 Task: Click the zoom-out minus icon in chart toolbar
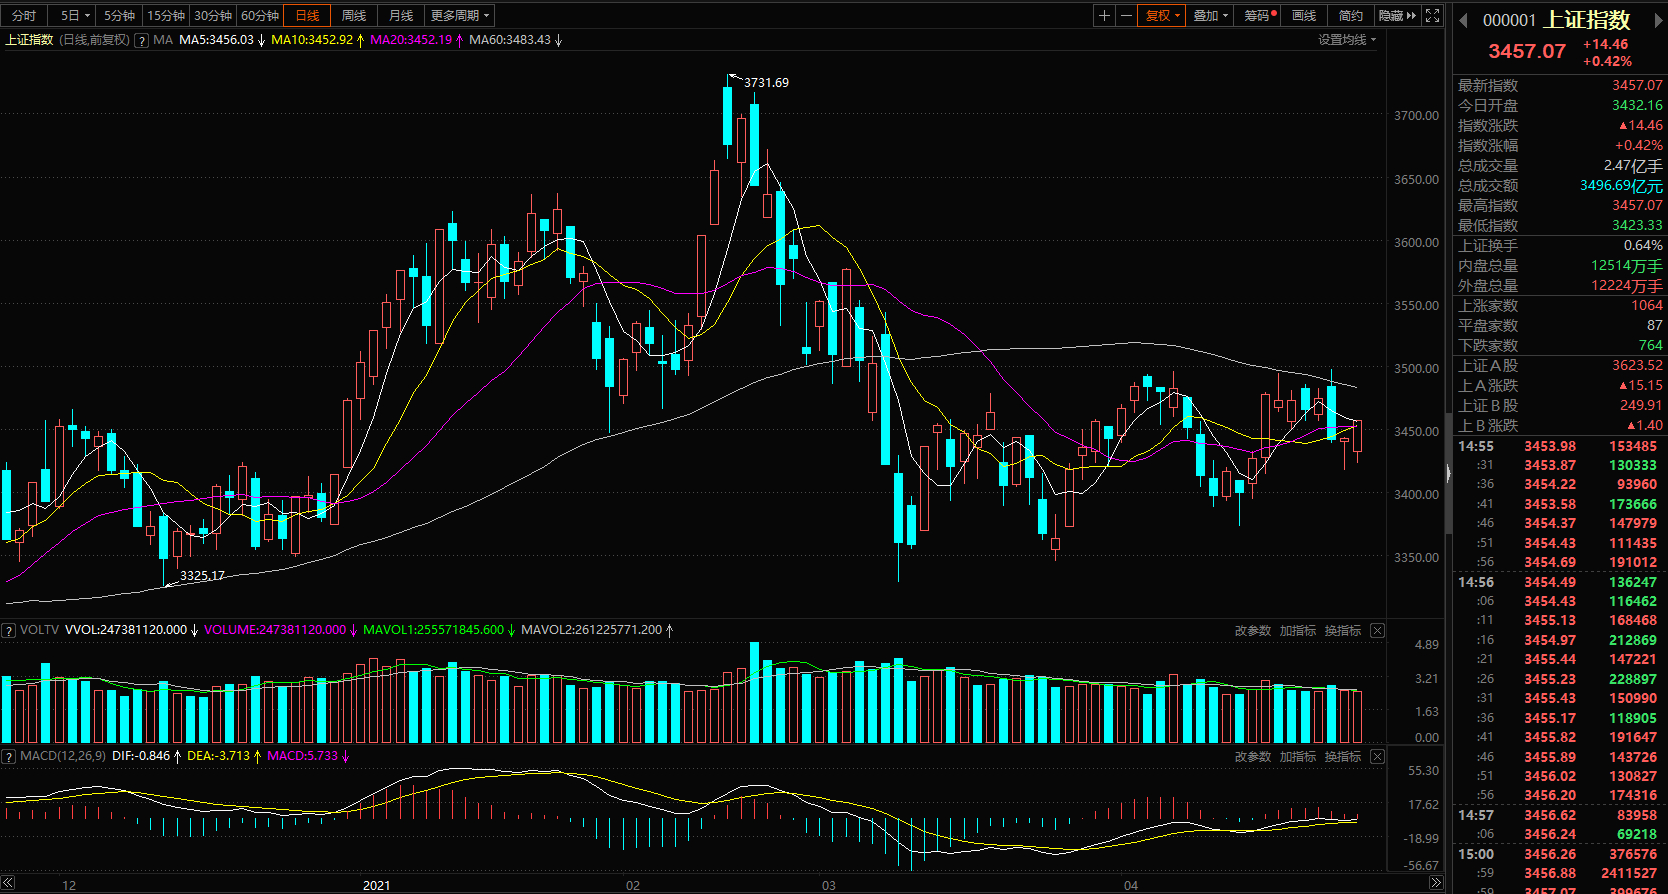tap(1126, 15)
